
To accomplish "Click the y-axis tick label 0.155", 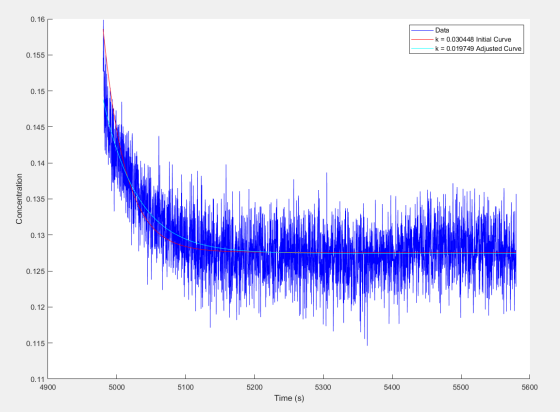I will [x=36, y=55].
